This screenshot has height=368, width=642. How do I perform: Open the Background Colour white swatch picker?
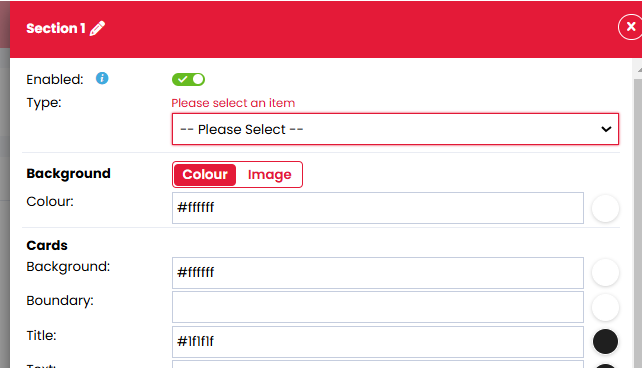[x=605, y=208]
